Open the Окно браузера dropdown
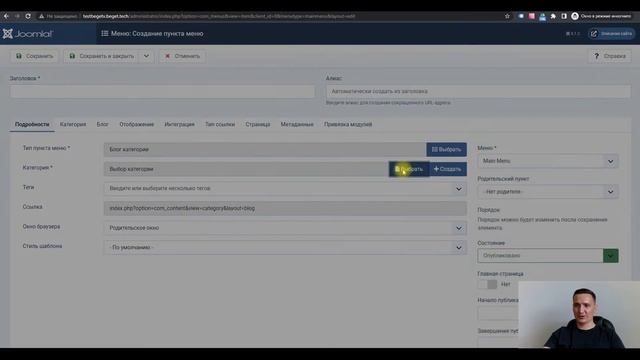The height and width of the screenshot is (360, 640). click(x=285, y=228)
